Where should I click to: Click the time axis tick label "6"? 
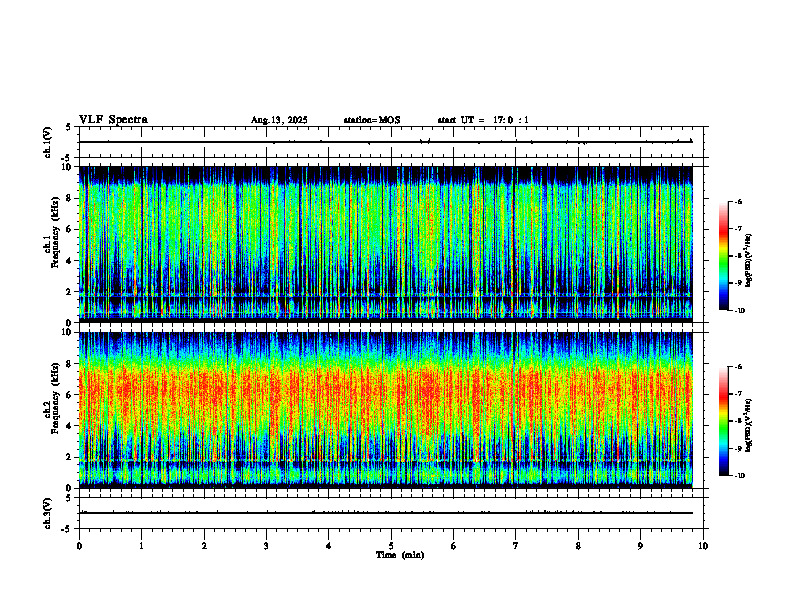click(x=454, y=546)
